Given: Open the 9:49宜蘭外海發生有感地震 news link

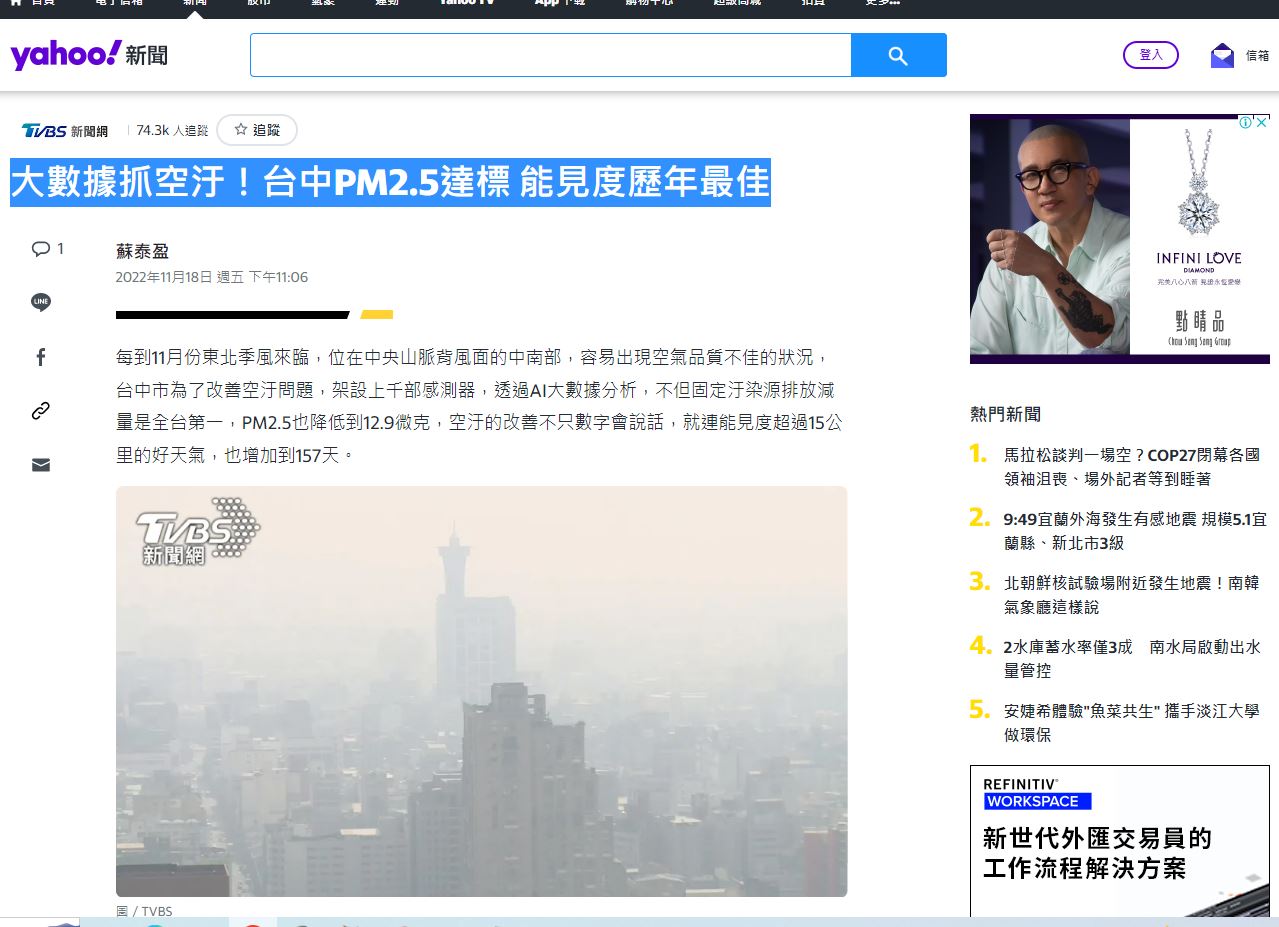Looking at the screenshot, I should [1135, 531].
